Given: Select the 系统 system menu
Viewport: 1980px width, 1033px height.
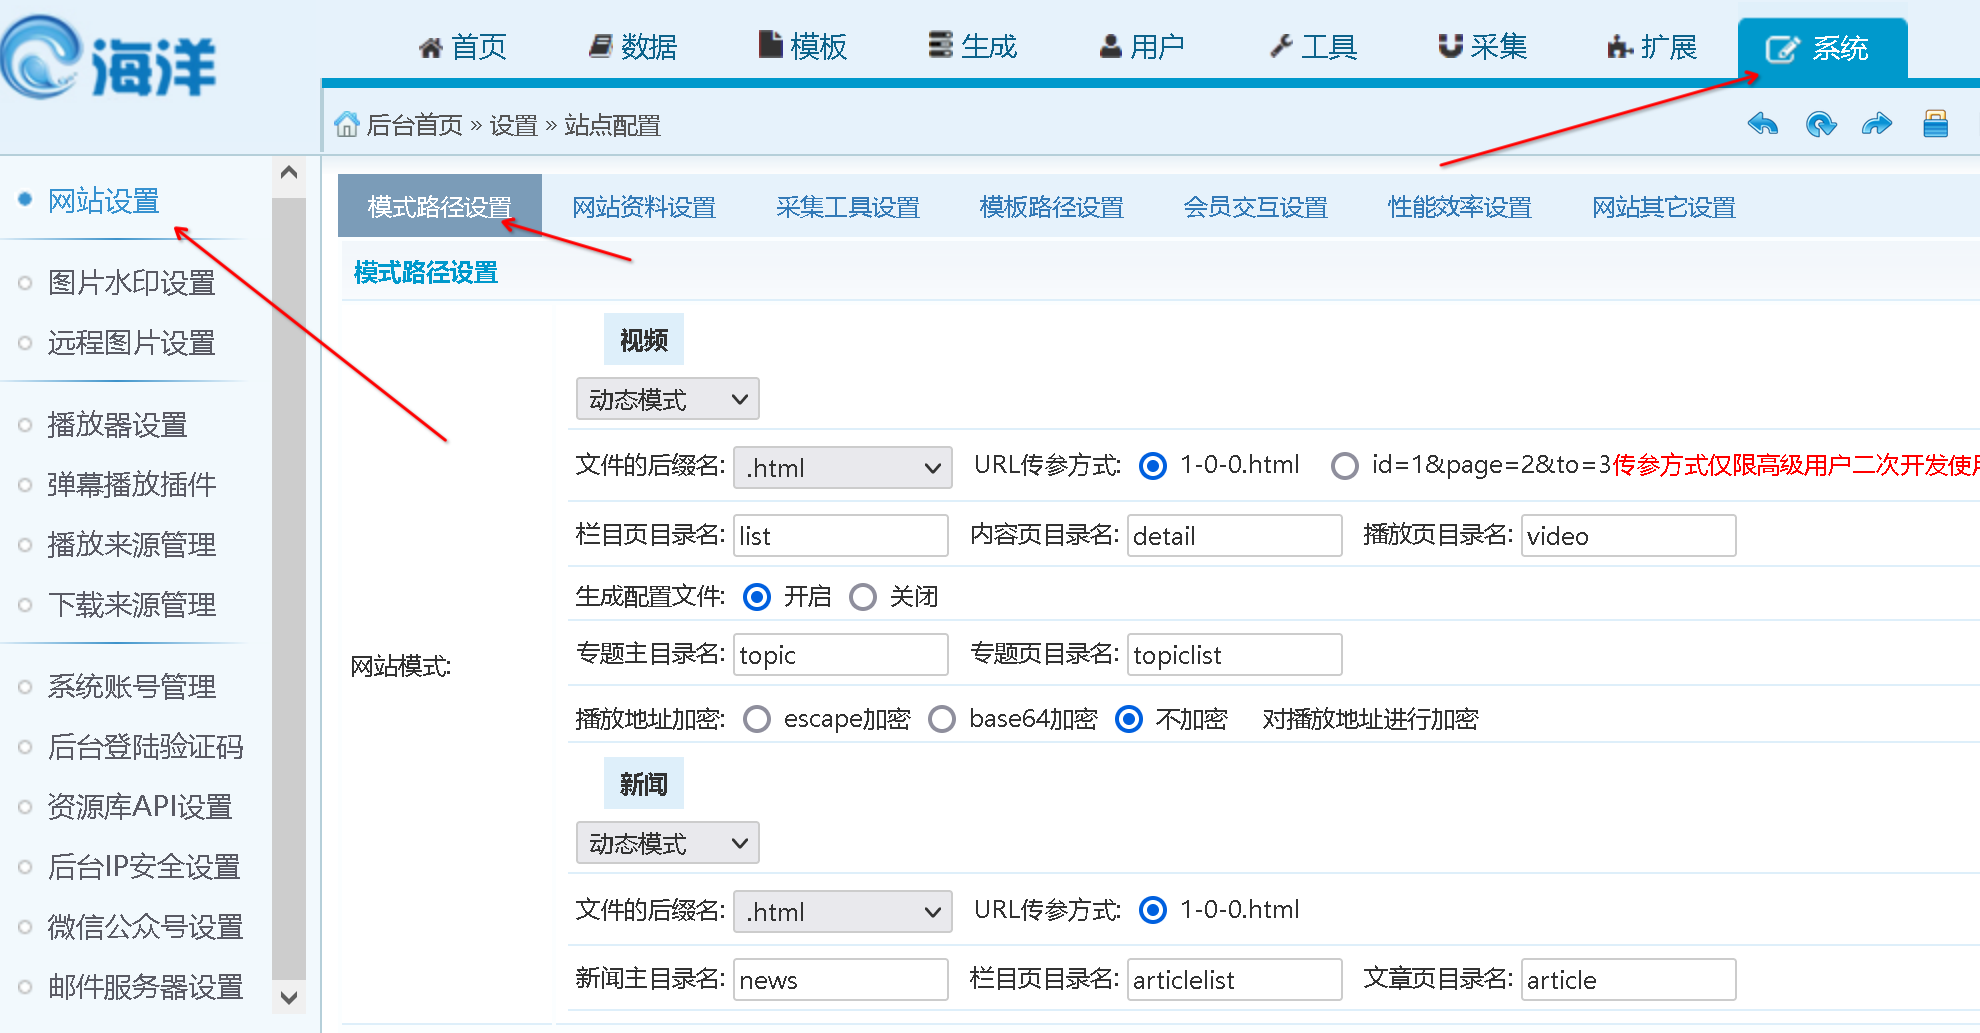Looking at the screenshot, I should click(x=1822, y=48).
